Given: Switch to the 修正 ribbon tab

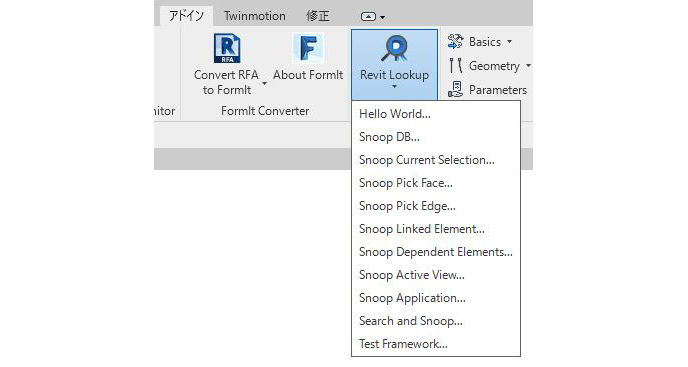Looking at the screenshot, I should pyautogui.click(x=317, y=16).
